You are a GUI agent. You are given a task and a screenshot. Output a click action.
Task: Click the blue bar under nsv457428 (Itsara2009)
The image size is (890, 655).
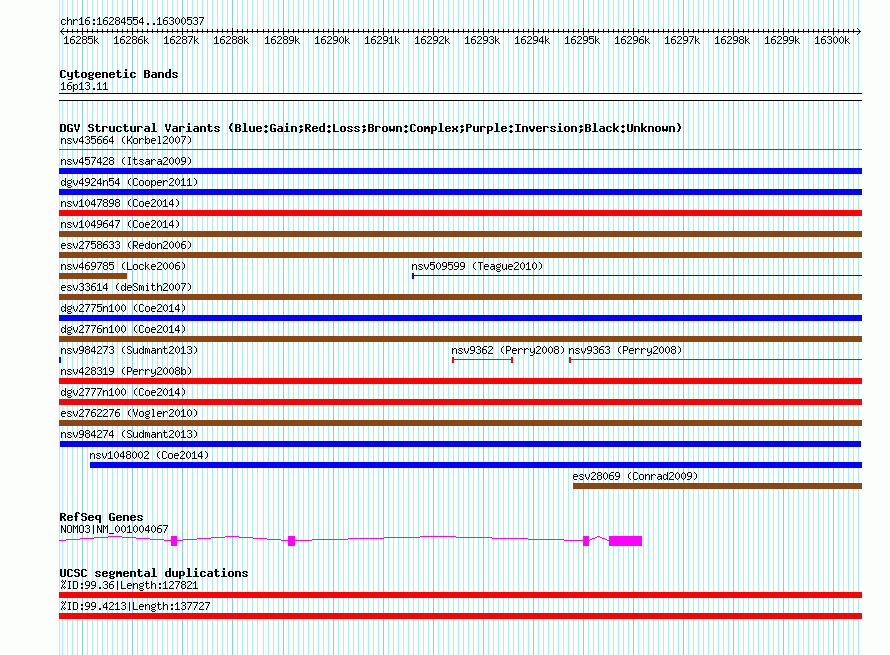(x=460, y=171)
